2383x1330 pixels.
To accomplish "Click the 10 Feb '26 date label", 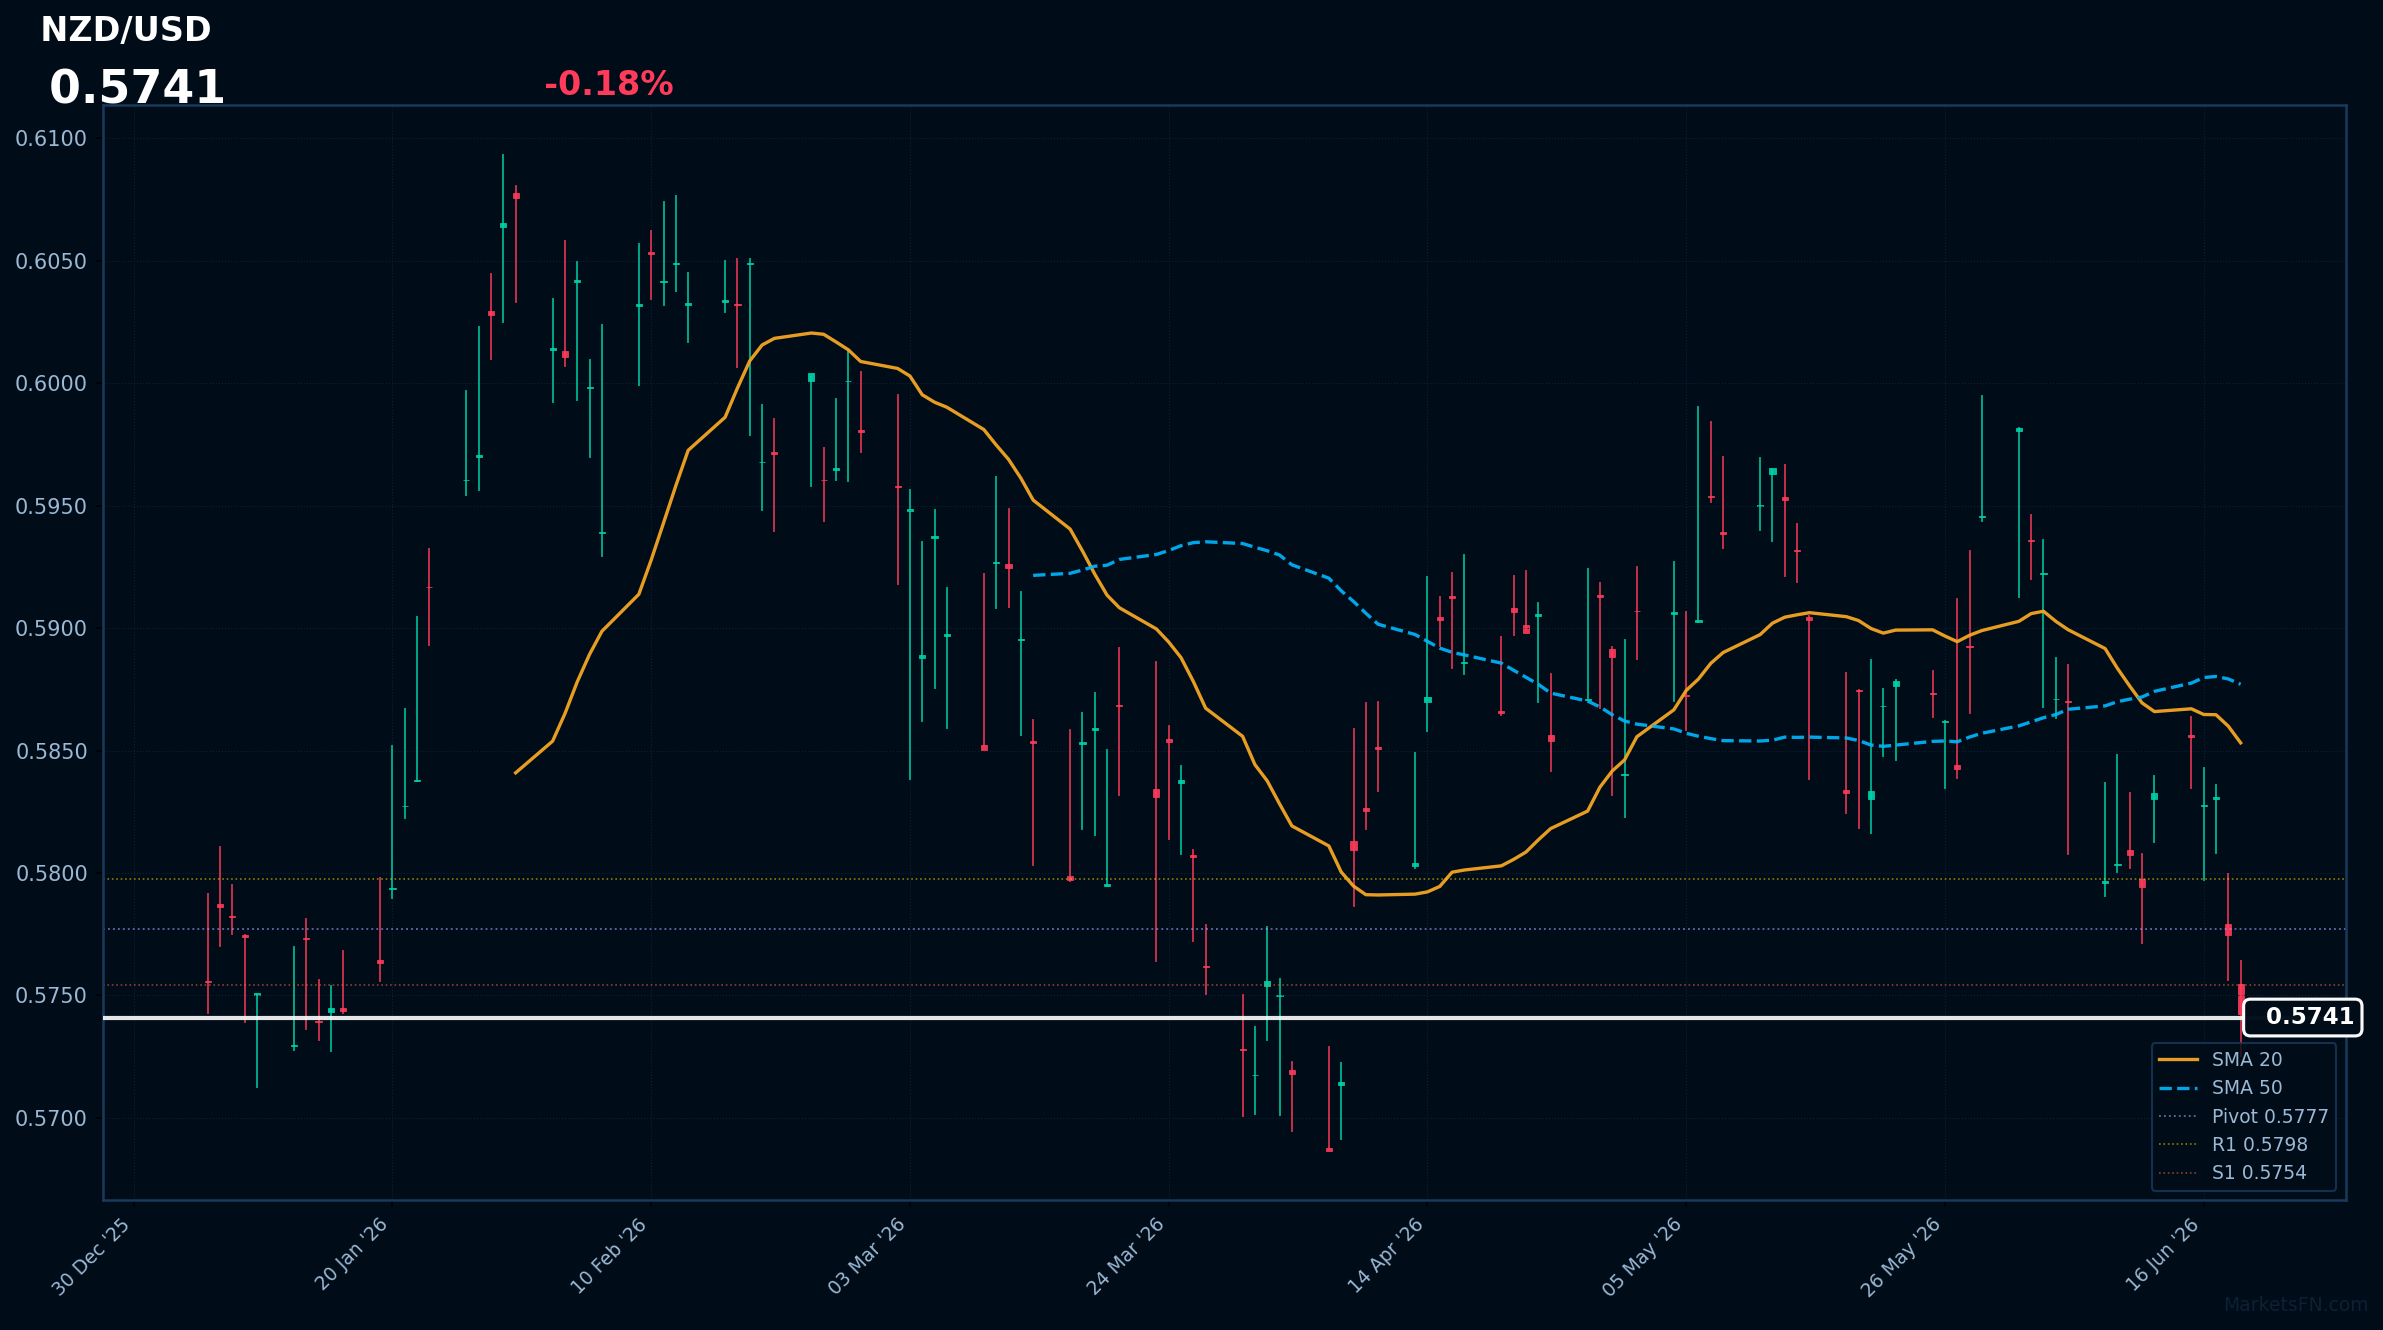I will coord(609,1256).
